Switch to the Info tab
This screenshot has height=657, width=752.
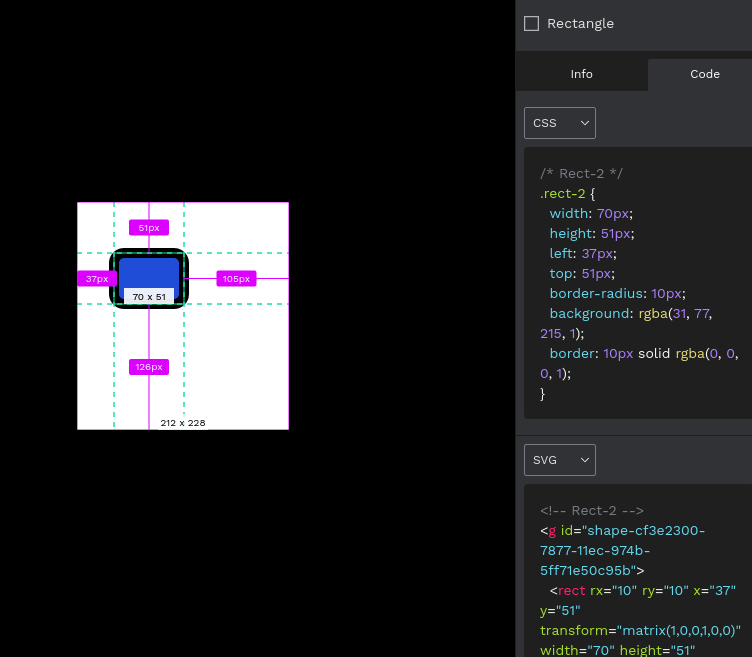pos(581,74)
